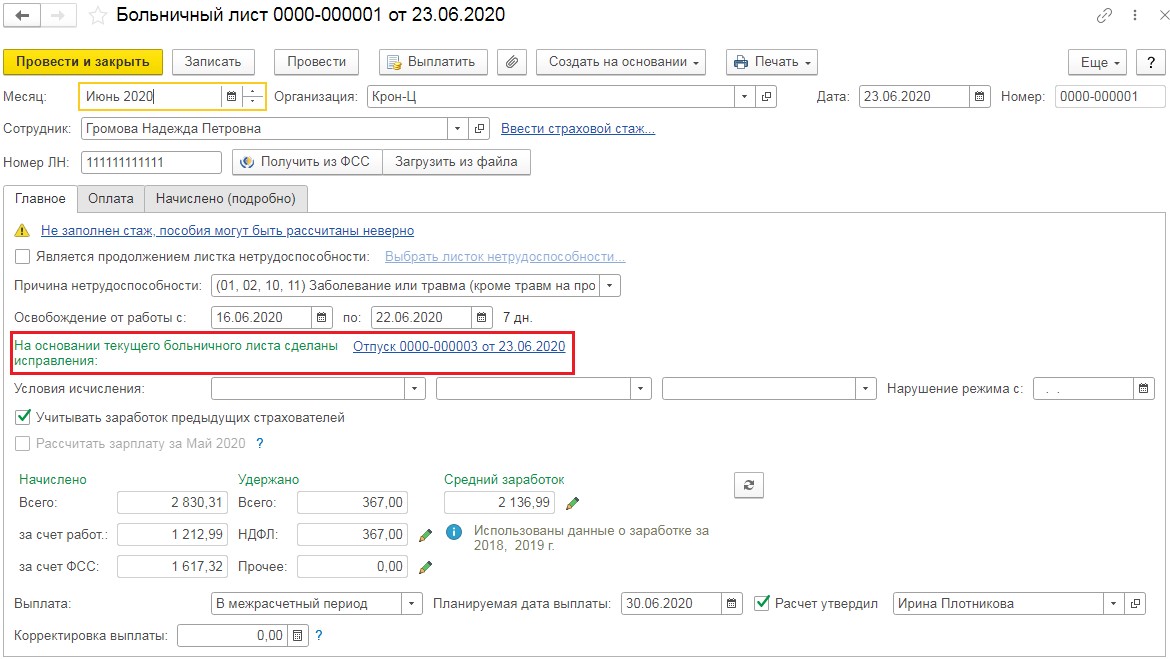Click the recalculate refresh arrows button

(x=749, y=486)
